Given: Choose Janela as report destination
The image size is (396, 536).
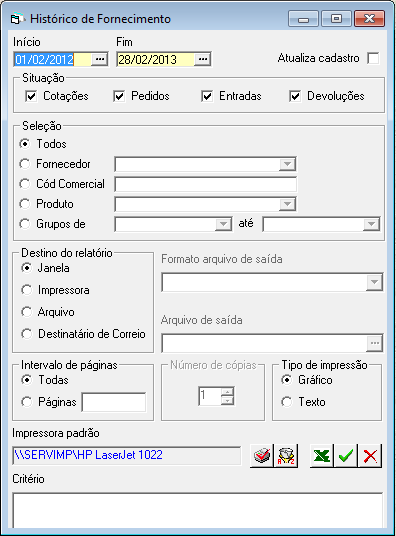Looking at the screenshot, I should click(27, 268).
